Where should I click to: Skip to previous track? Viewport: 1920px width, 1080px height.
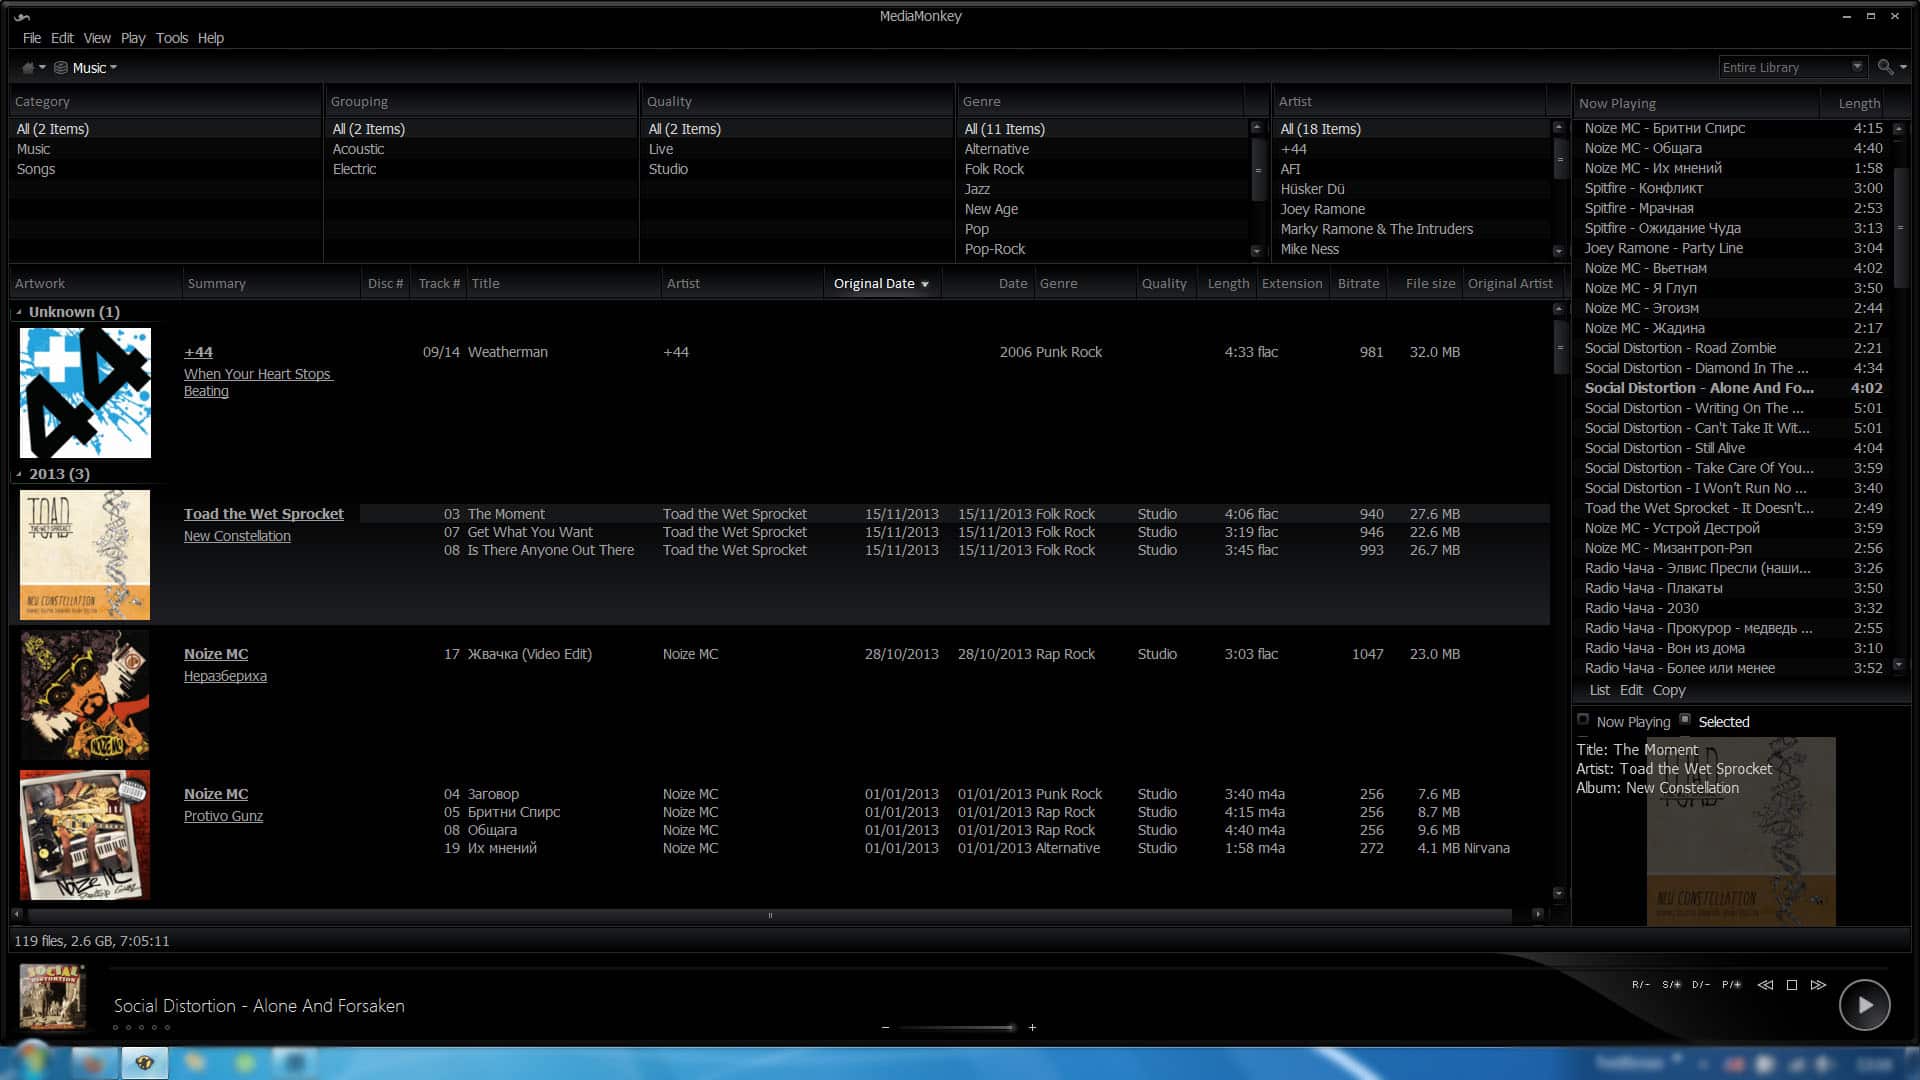coord(1765,985)
